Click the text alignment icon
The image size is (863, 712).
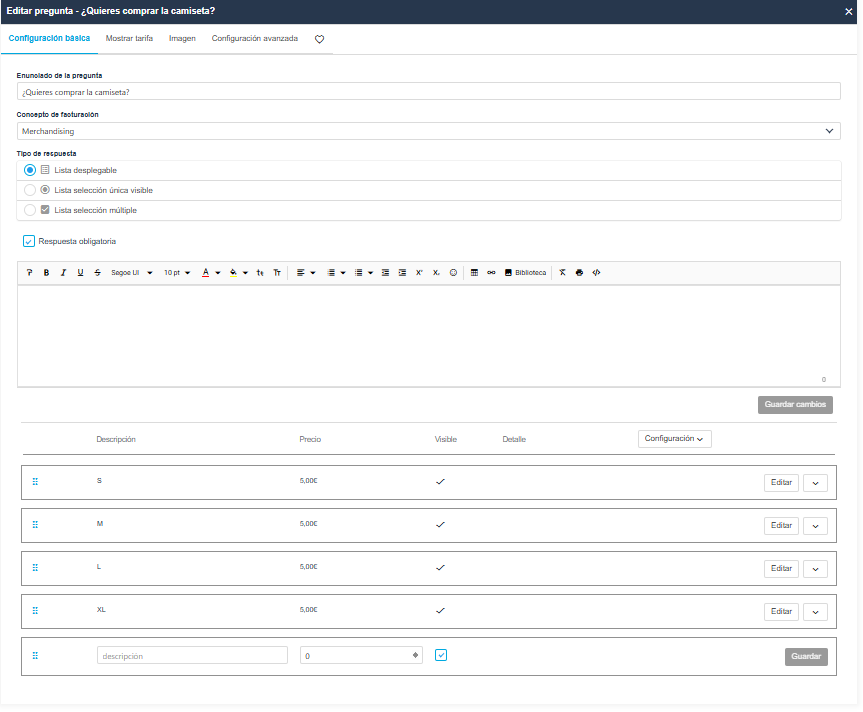point(301,273)
